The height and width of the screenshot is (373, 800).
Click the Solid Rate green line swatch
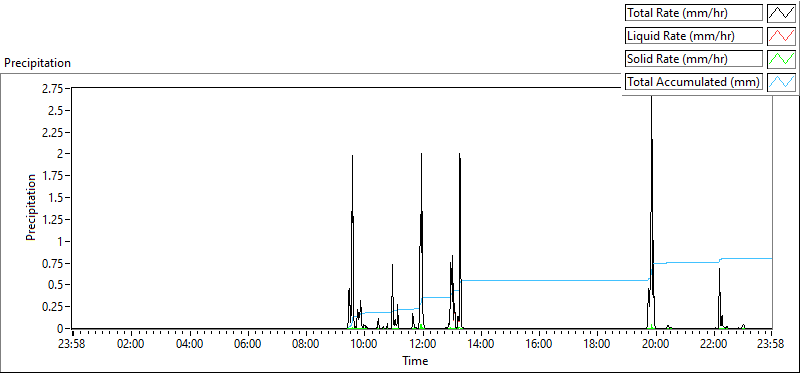(781, 58)
